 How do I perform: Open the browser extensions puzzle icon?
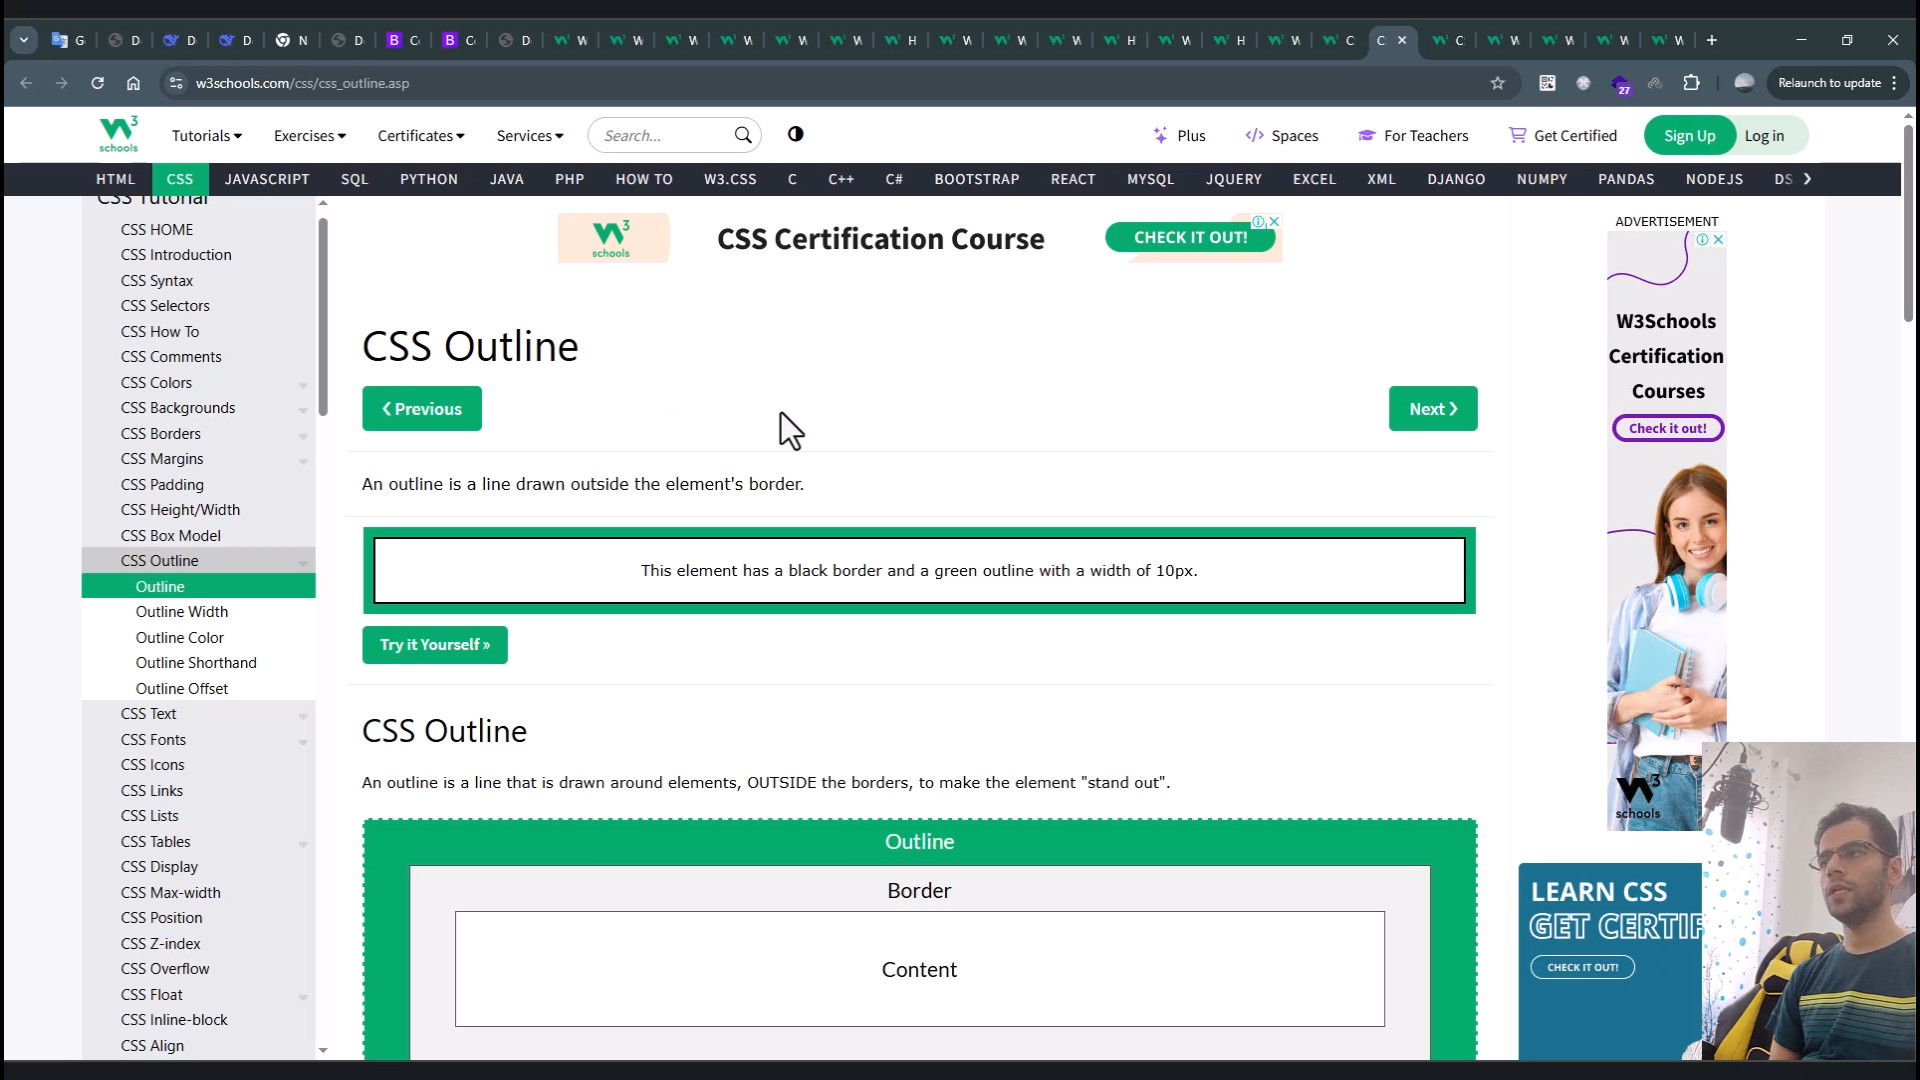(x=1692, y=83)
